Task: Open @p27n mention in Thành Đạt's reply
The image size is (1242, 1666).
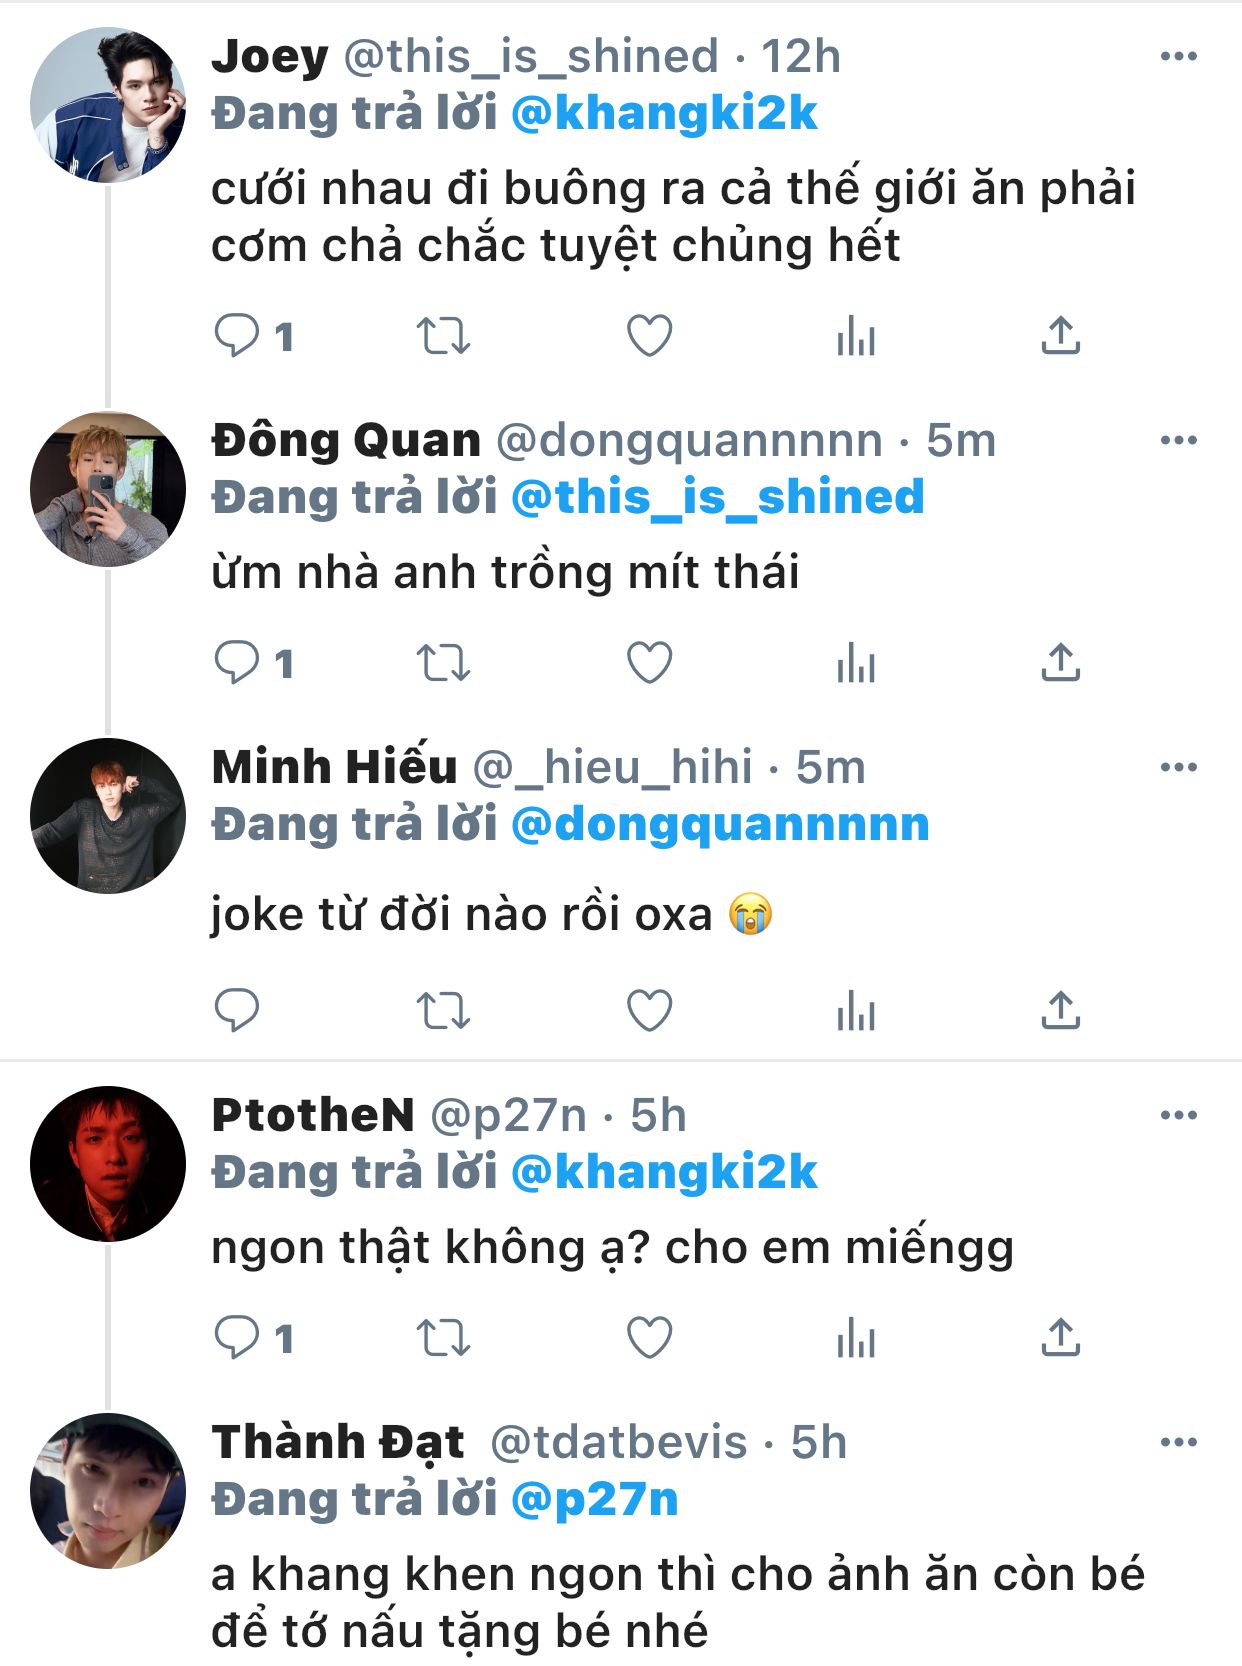Action: [x=594, y=1500]
